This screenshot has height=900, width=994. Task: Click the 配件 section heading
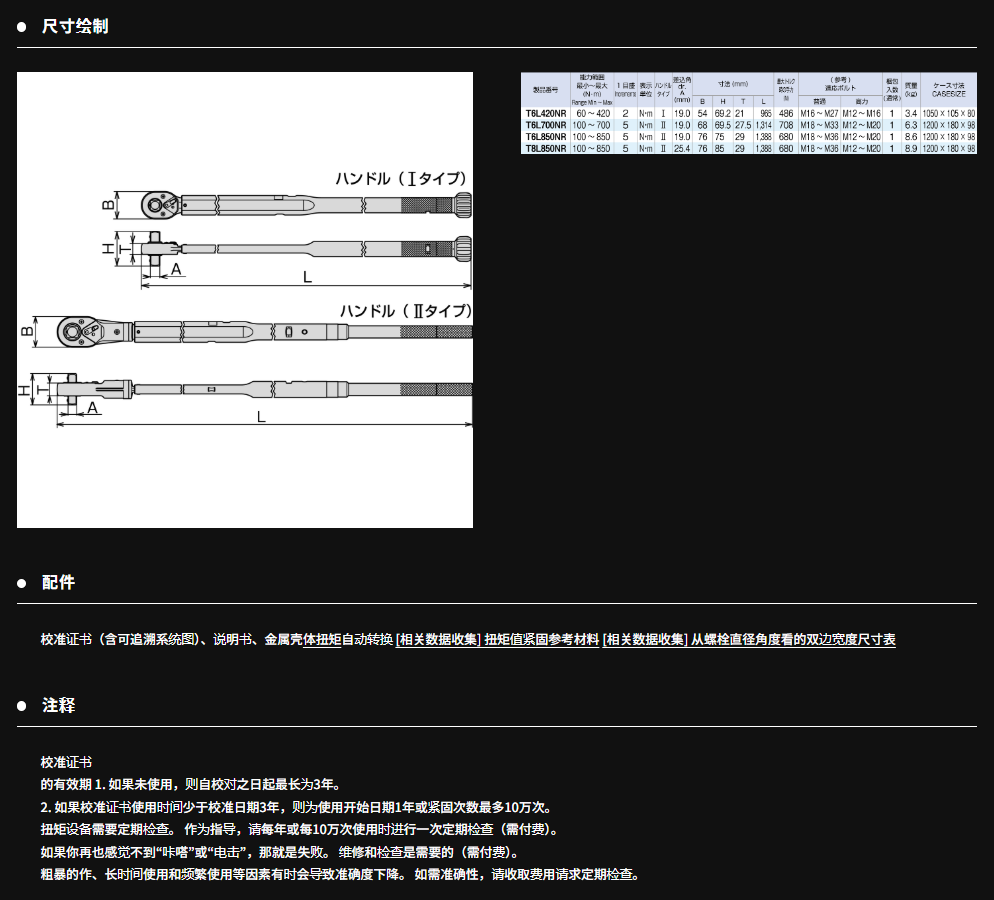point(58,583)
